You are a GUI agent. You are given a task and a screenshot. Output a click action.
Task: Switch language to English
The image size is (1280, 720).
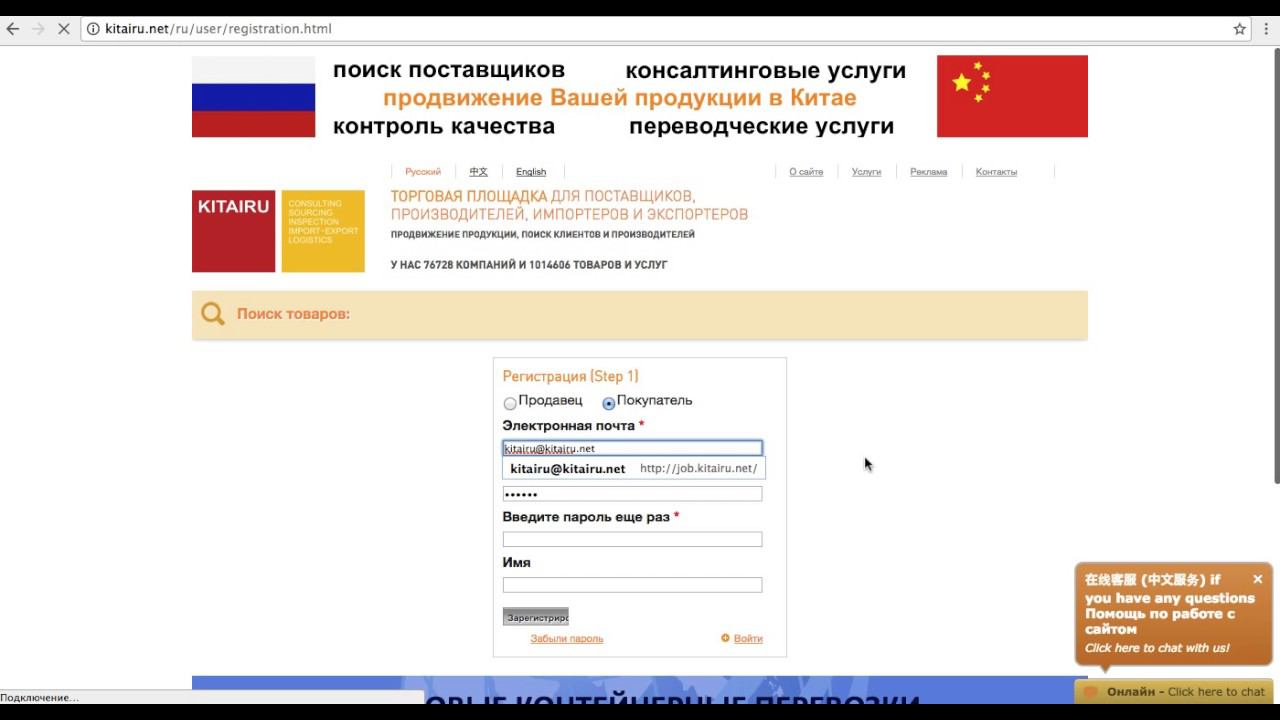[x=531, y=172]
